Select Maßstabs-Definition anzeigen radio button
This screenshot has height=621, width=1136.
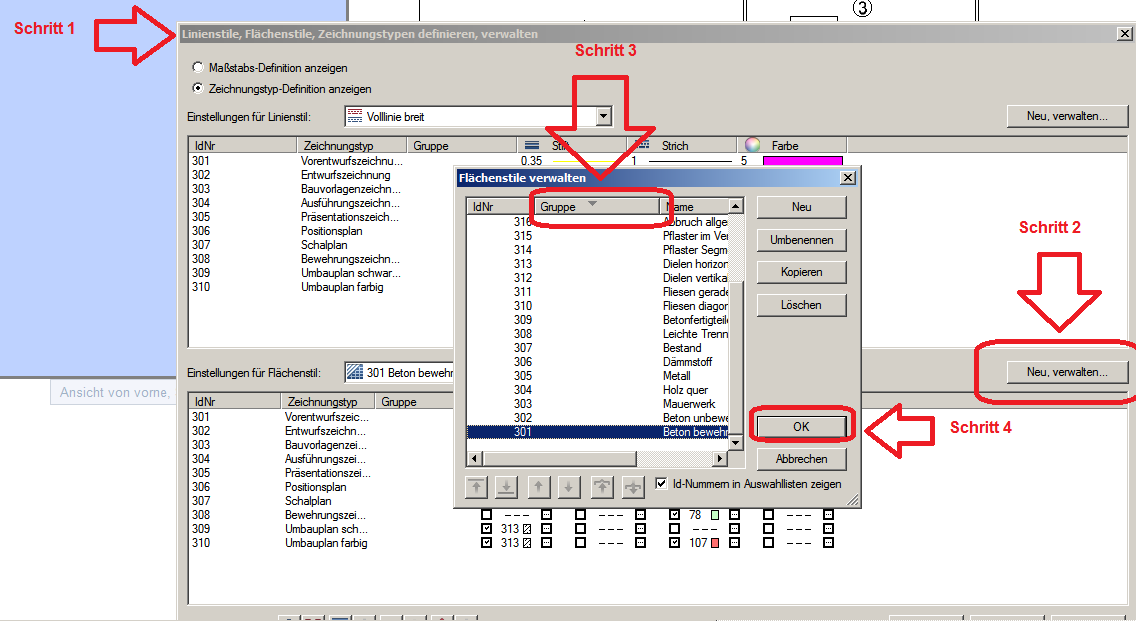pyautogui.click(x=198, y=68)
